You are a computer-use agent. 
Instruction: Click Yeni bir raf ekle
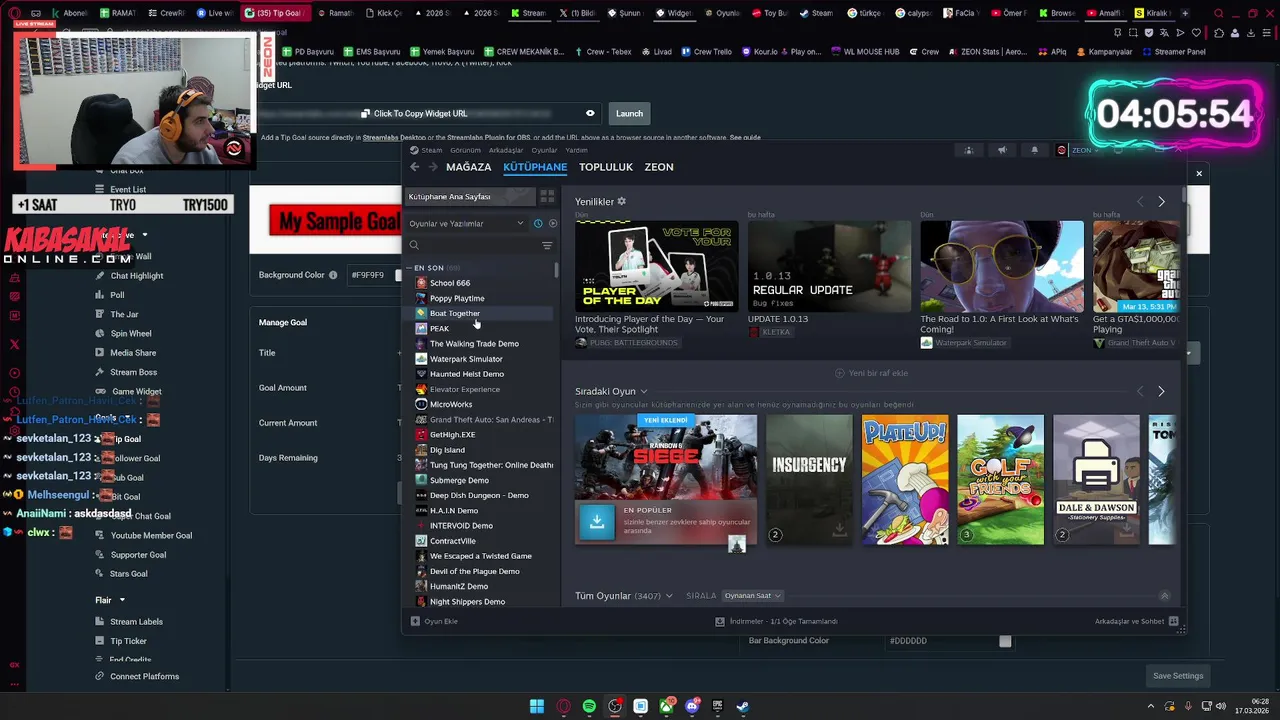(871, 373)
